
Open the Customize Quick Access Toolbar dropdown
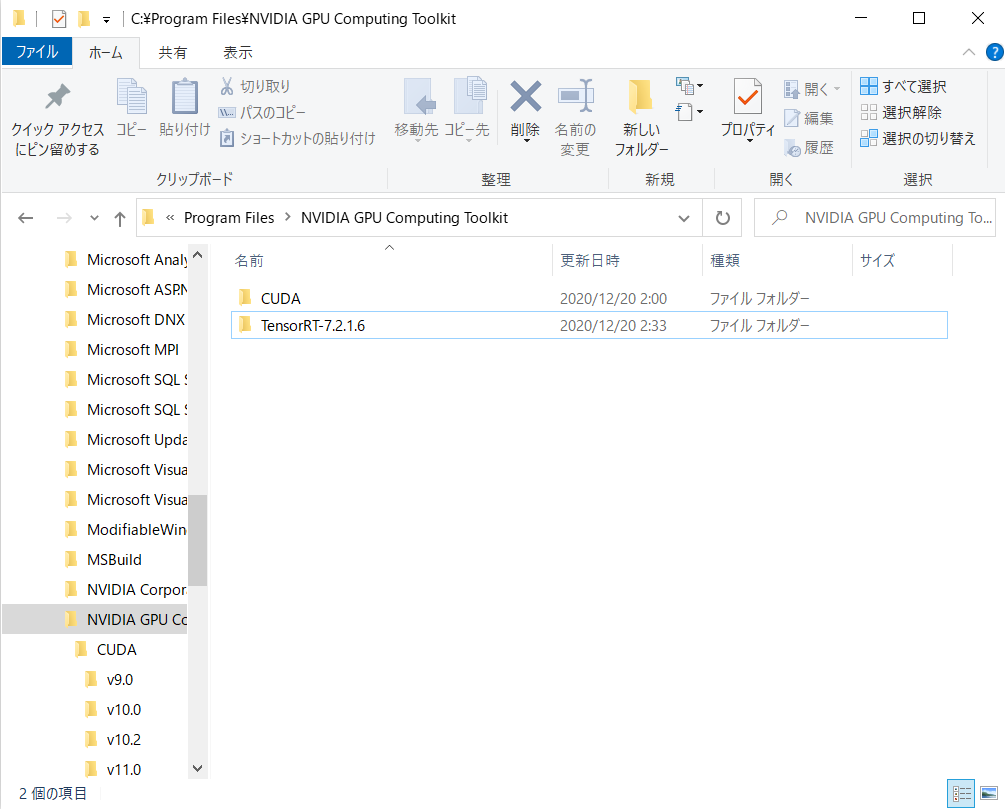(x=106, y=20)
